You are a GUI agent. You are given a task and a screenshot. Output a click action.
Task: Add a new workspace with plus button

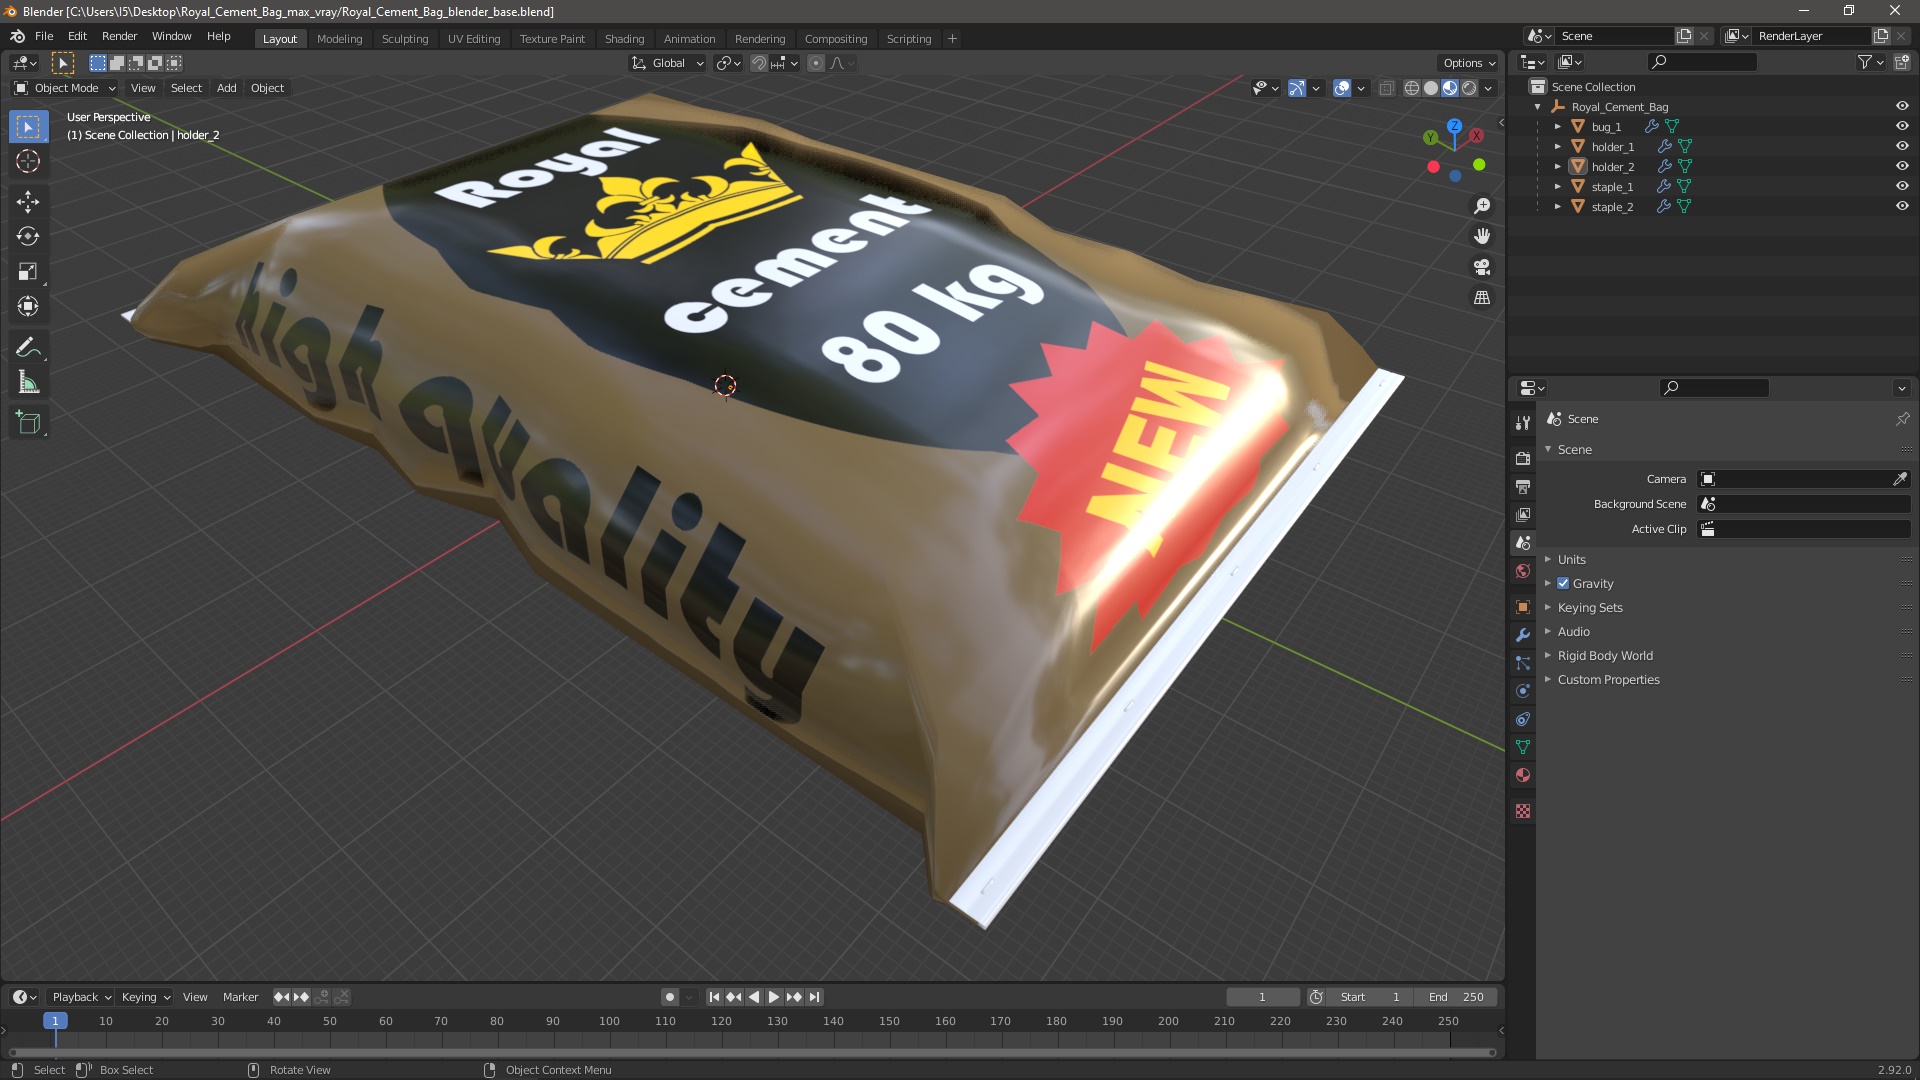click(x=952, y=38)
